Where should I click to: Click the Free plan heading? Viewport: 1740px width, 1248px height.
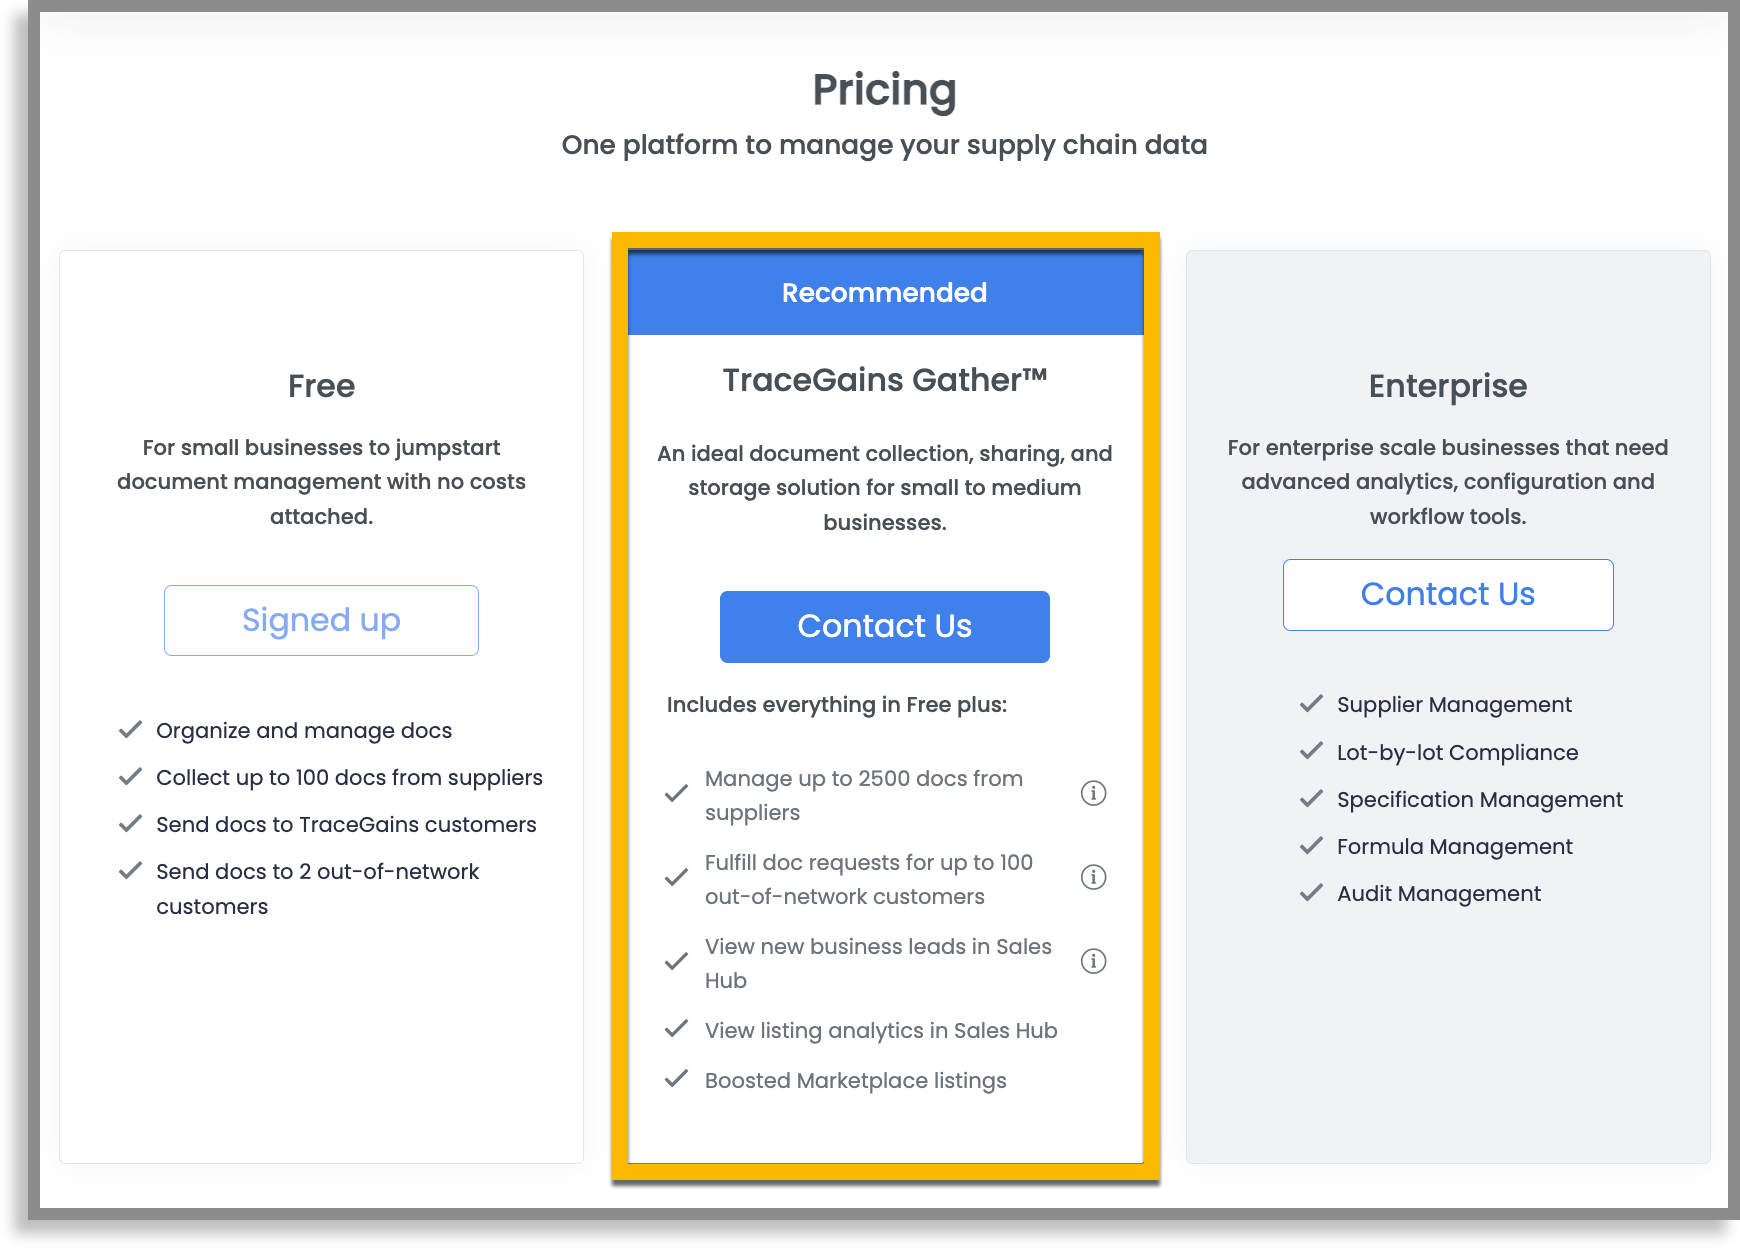click(321, 386)
